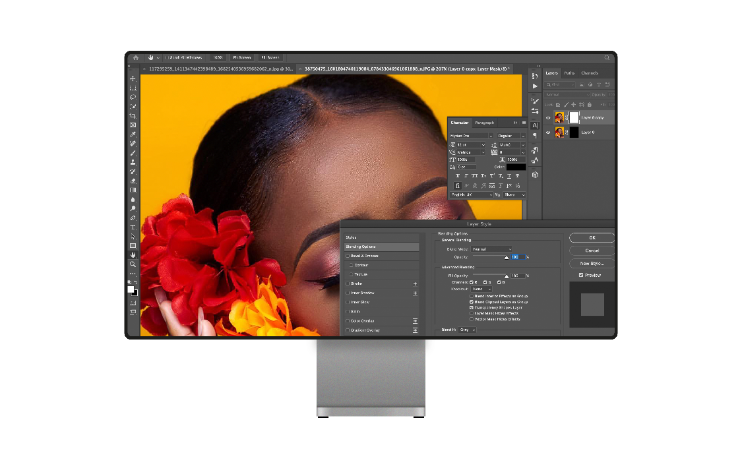Add another Inner Shadow with plus icon

pos(415,293)
